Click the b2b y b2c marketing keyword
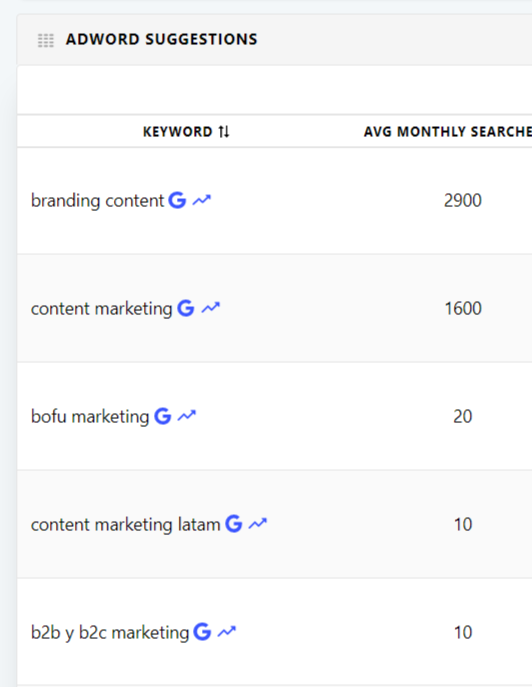This screenshot has width=532, height=687. pos(110,633)
